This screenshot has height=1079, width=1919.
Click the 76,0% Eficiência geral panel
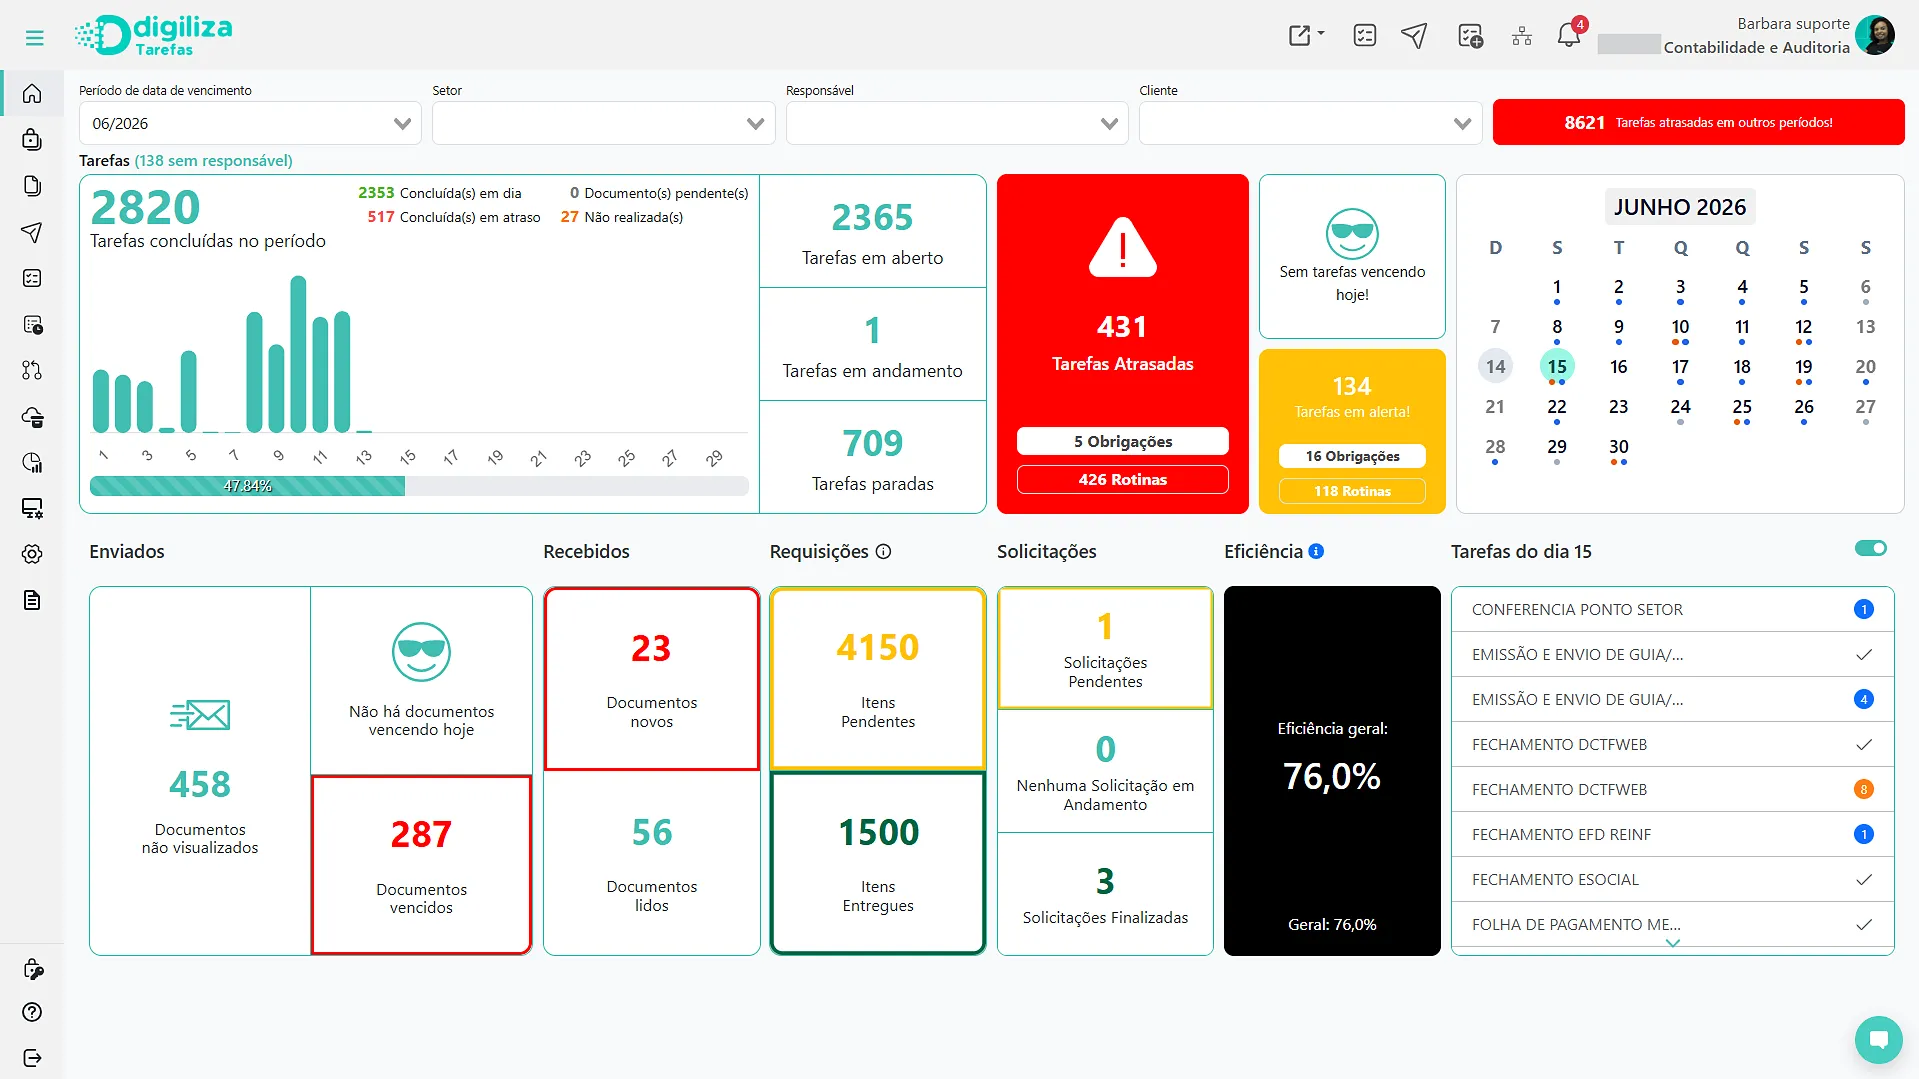(x=1332, y=771)
